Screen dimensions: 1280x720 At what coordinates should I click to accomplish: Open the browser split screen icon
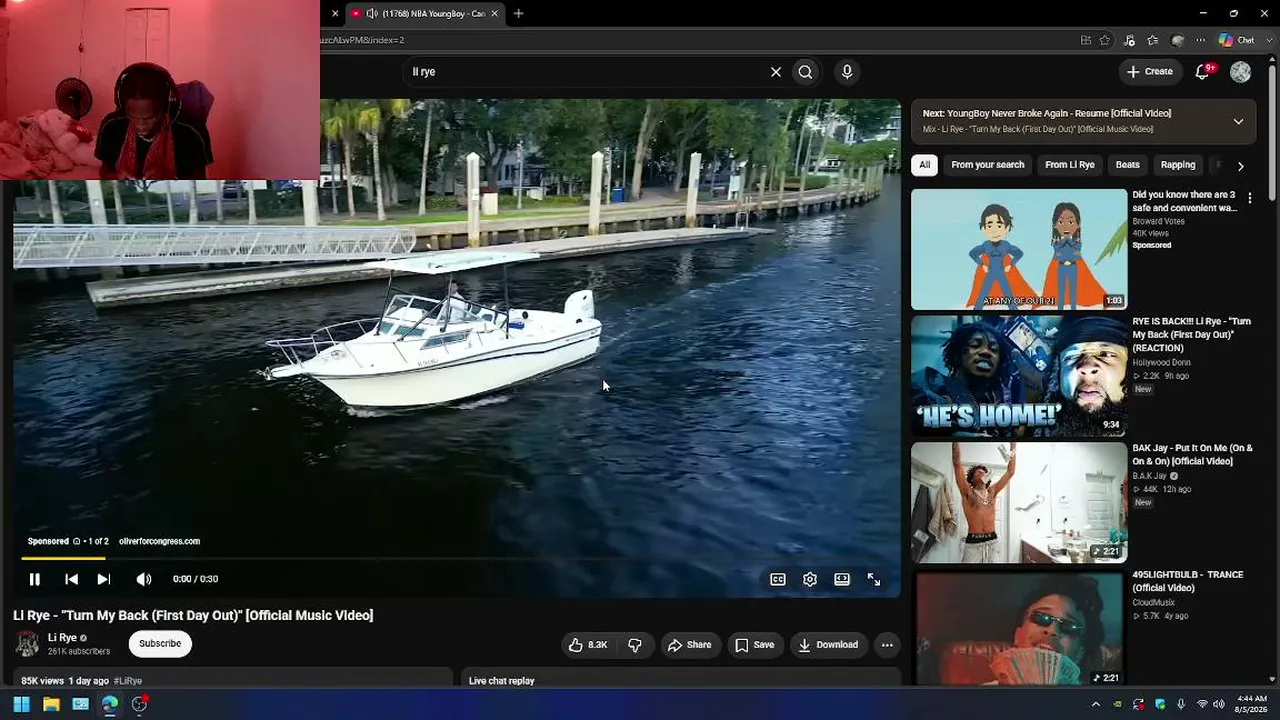point(1086,40)
